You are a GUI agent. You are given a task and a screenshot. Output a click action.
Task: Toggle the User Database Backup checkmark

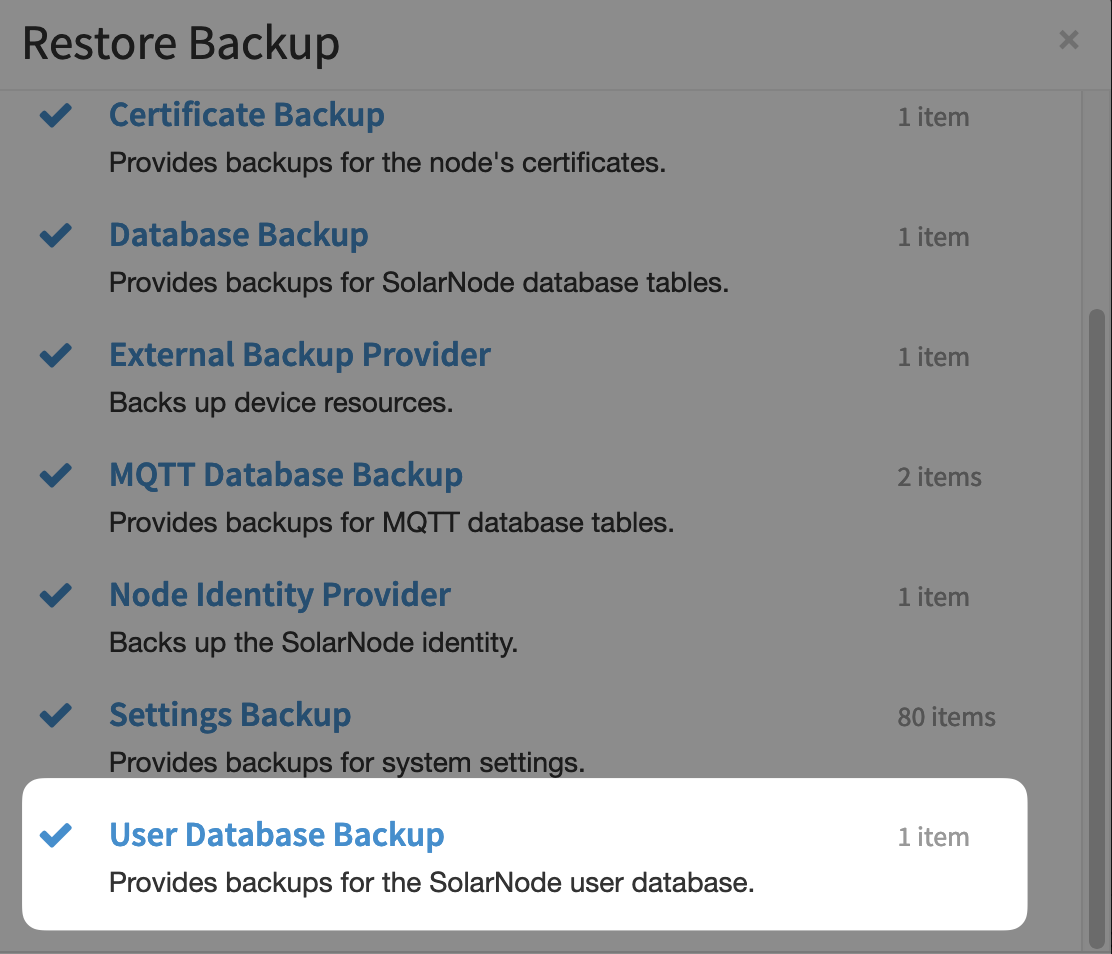55,835
